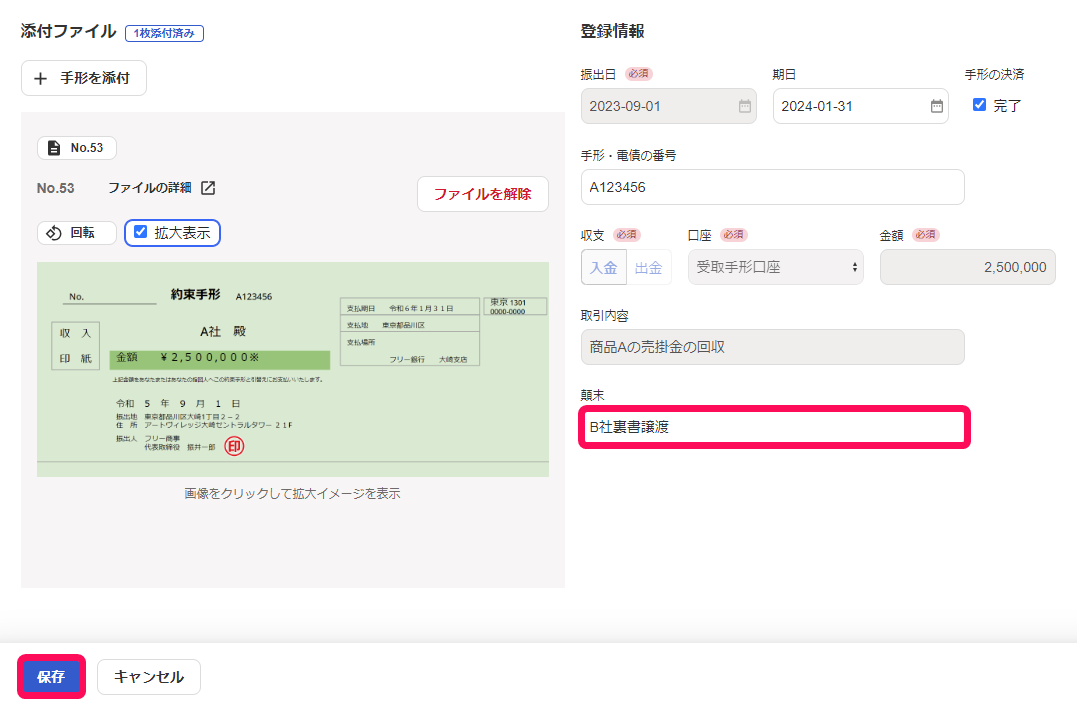Click the caption 画像をクリックして拡大イメージを表示
The width and height of the screenshot is (1077, 710).
(x=293, y=494)
